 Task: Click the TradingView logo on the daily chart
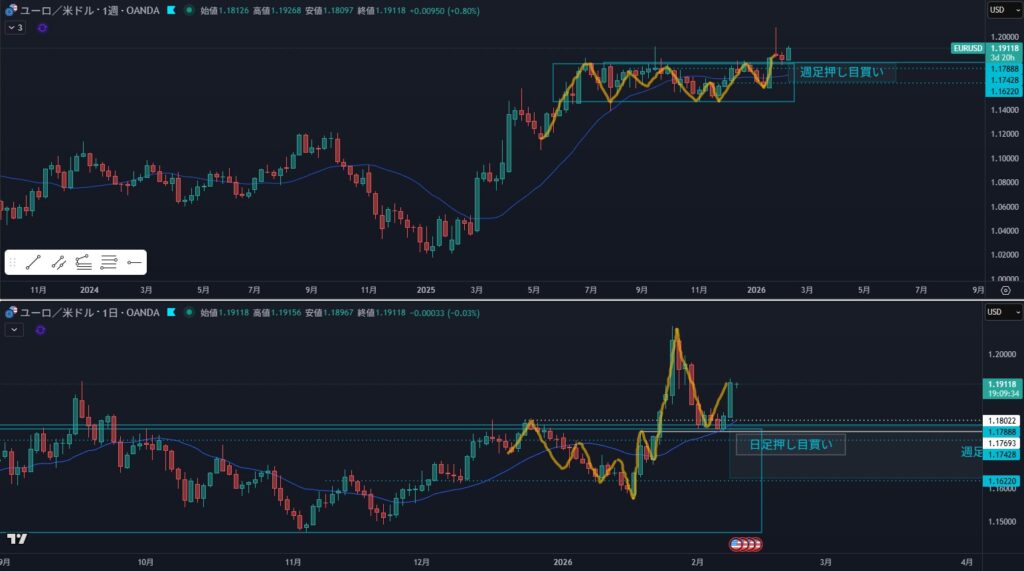pos(16,539)
